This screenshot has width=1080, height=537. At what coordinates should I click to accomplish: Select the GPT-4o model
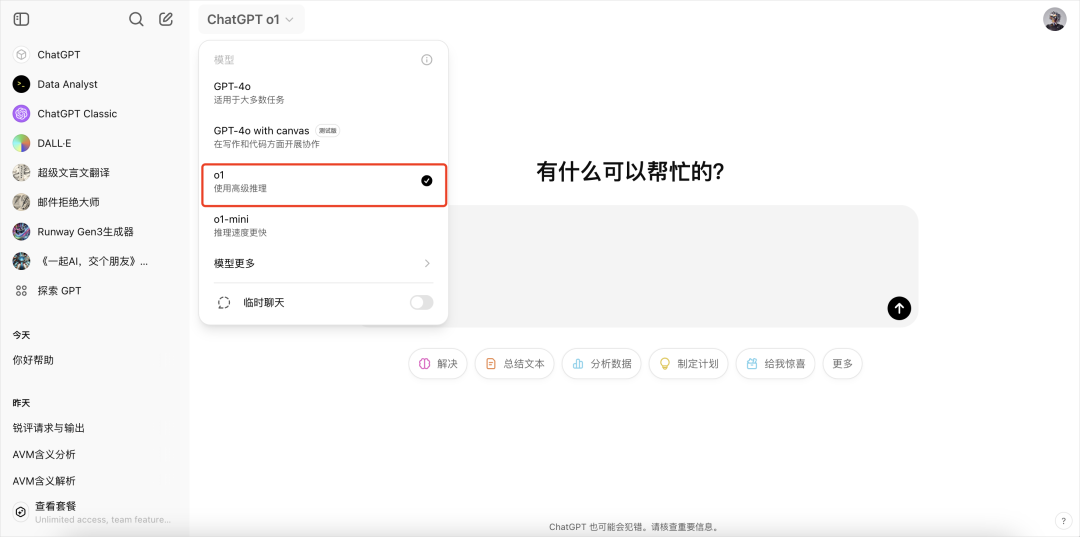(x=323, y=93)
